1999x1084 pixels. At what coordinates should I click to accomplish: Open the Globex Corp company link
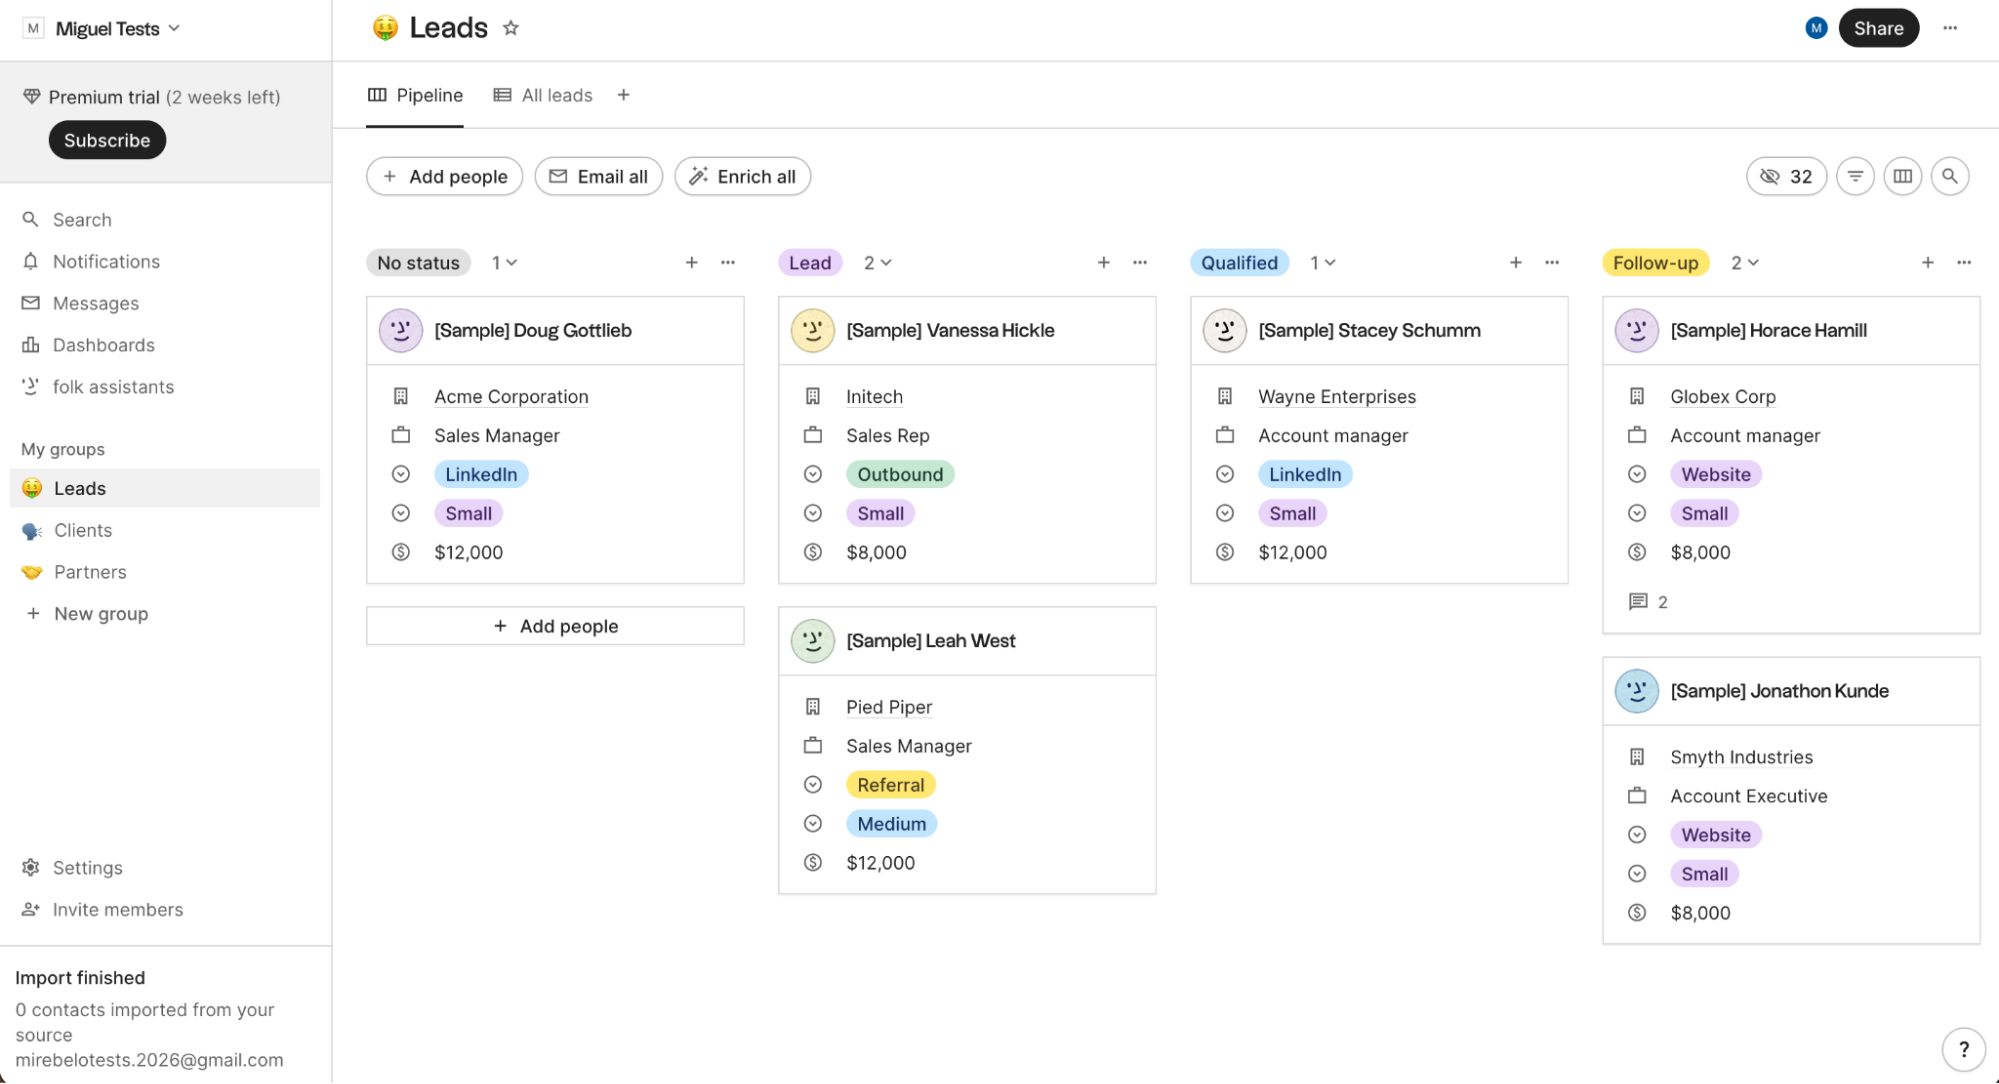[1722, 397]
